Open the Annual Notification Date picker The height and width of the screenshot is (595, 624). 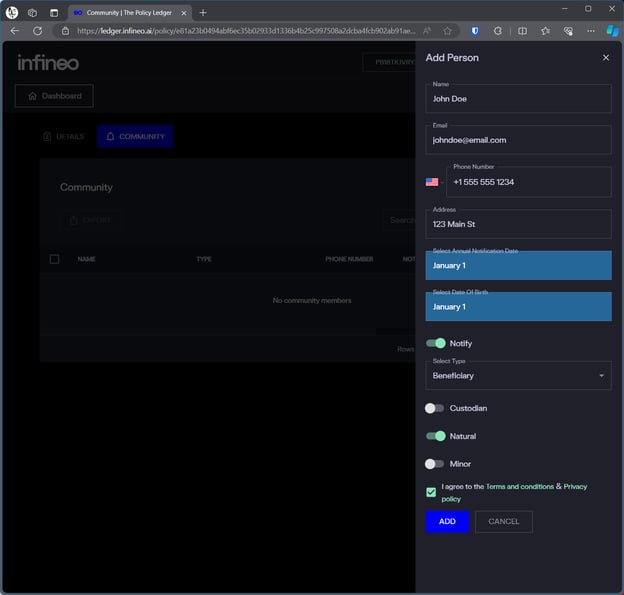pyautogui.click(x=518, y=265)
